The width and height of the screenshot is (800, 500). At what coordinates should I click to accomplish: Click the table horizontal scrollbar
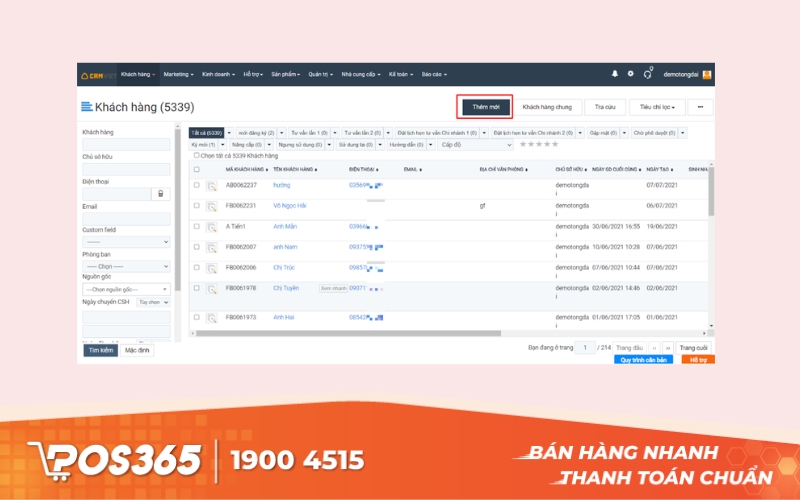point(348,333)
